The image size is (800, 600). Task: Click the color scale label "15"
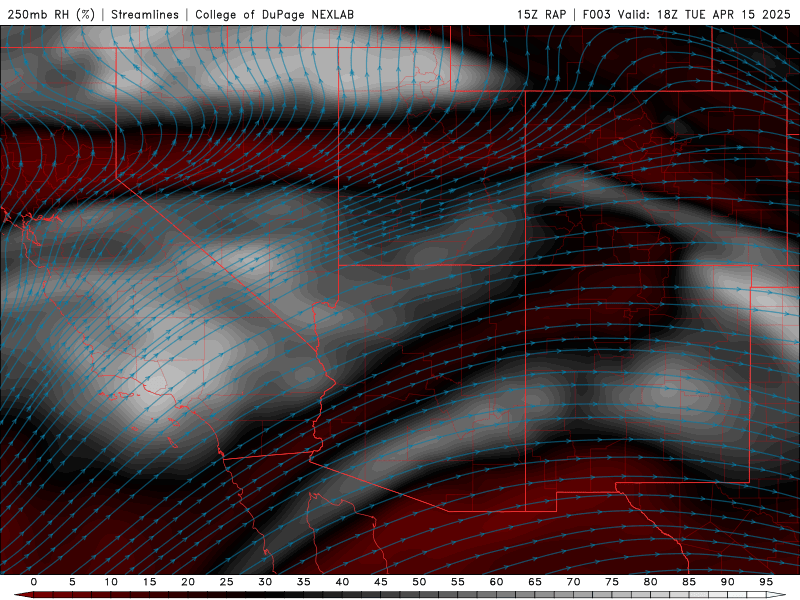point(149,582)
